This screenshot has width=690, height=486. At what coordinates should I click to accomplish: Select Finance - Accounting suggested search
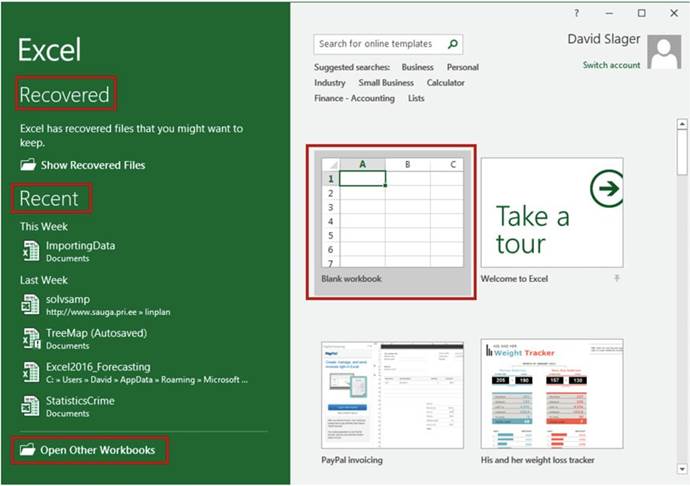coord(354,99)
